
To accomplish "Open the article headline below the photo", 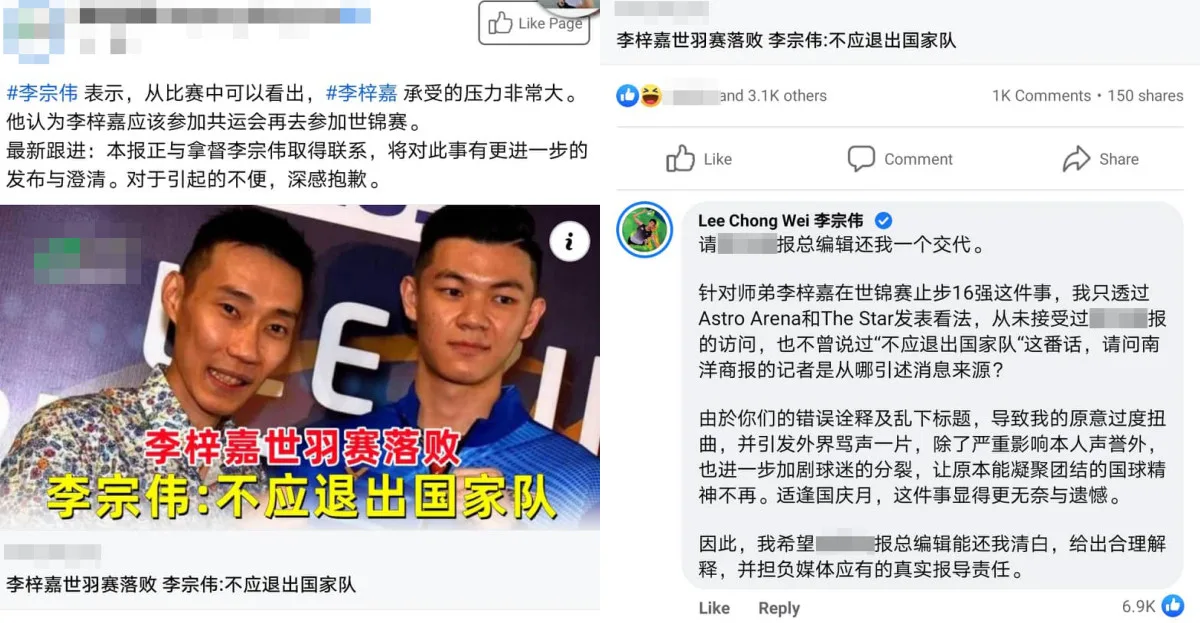I will (181, 585).
